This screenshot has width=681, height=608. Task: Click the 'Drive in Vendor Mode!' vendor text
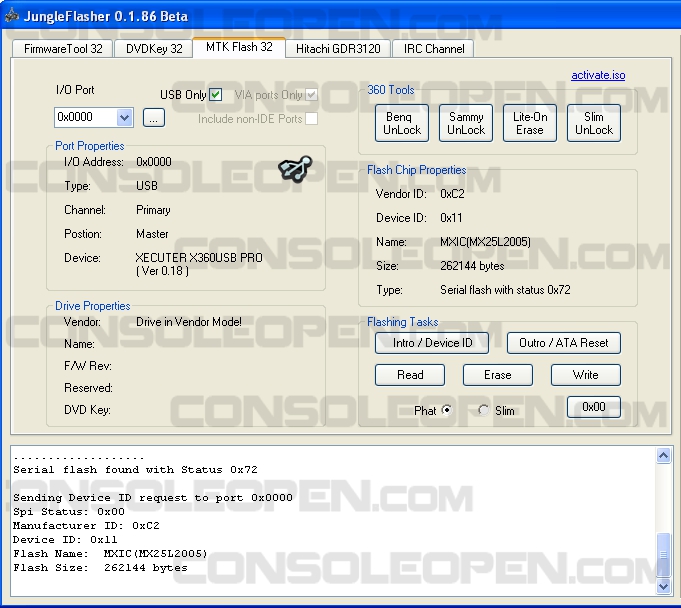coord(189,322)
